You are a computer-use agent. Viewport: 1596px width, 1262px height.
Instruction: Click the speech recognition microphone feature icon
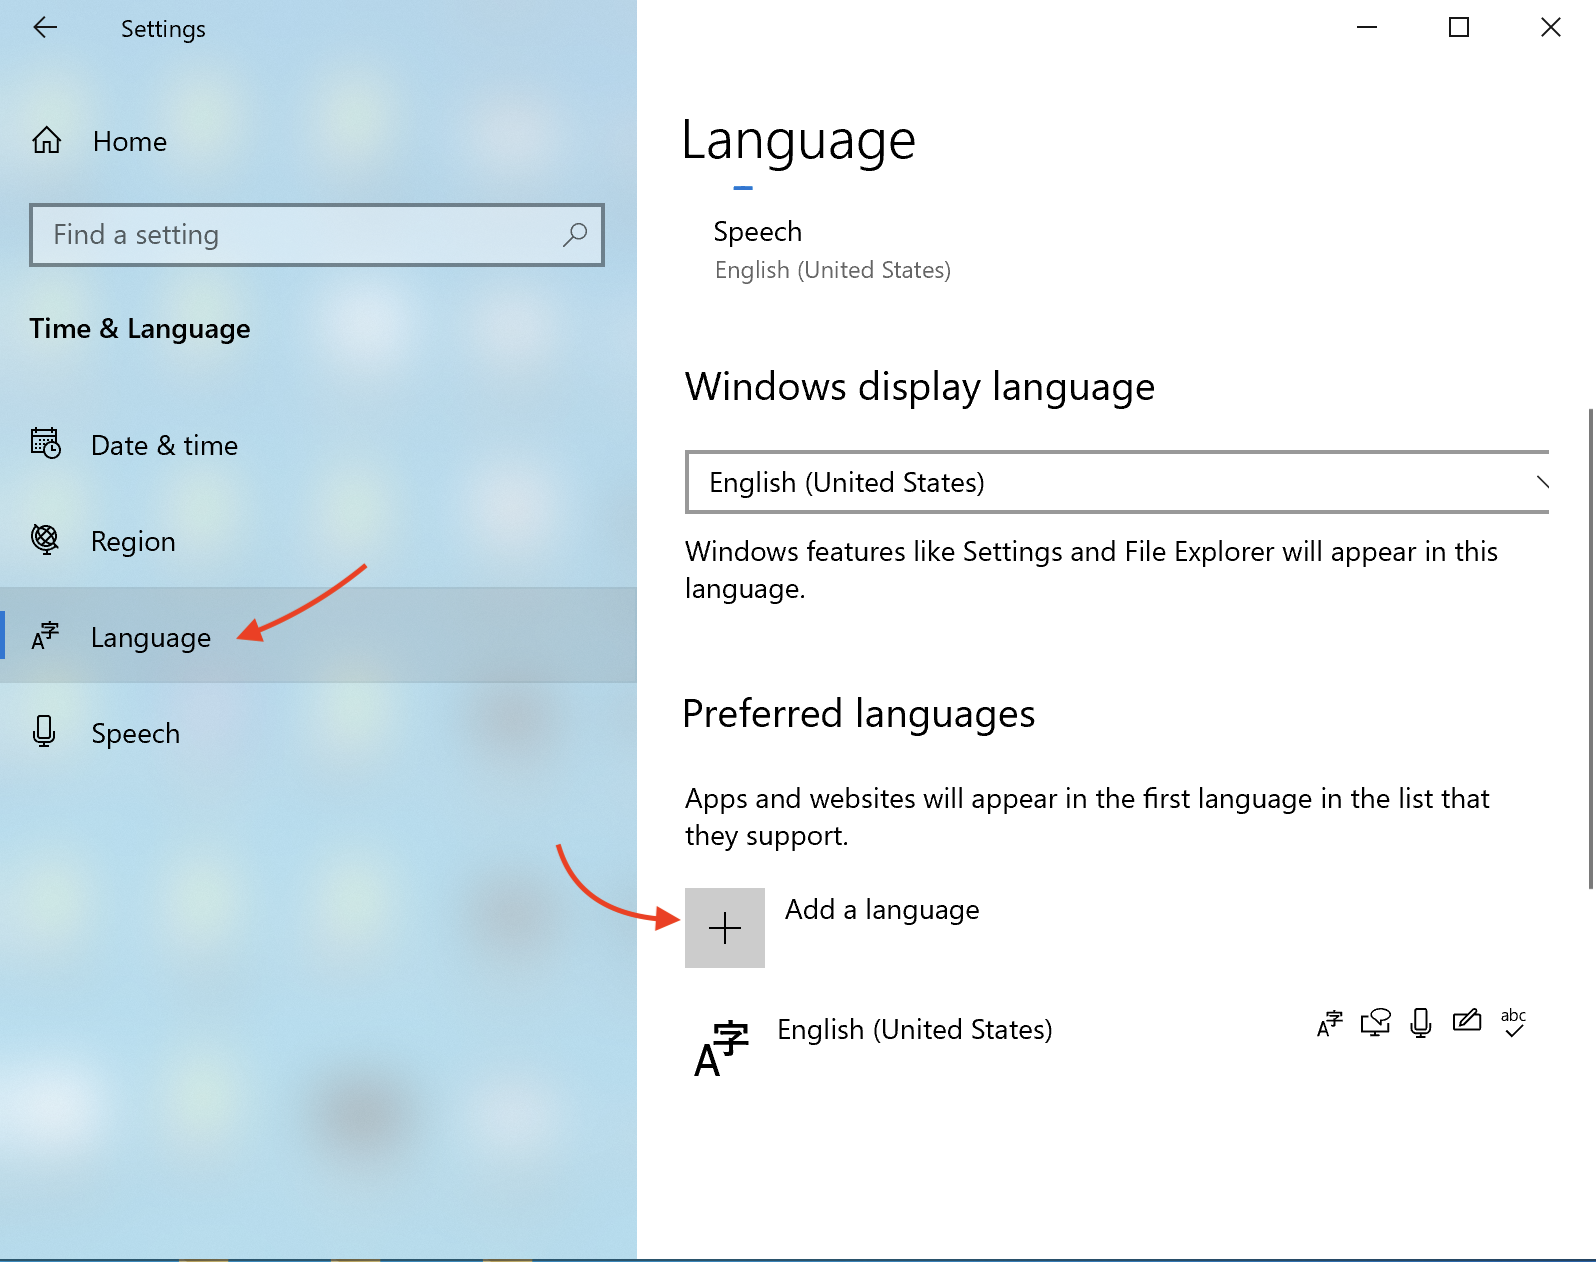tap(1421, 1023)
